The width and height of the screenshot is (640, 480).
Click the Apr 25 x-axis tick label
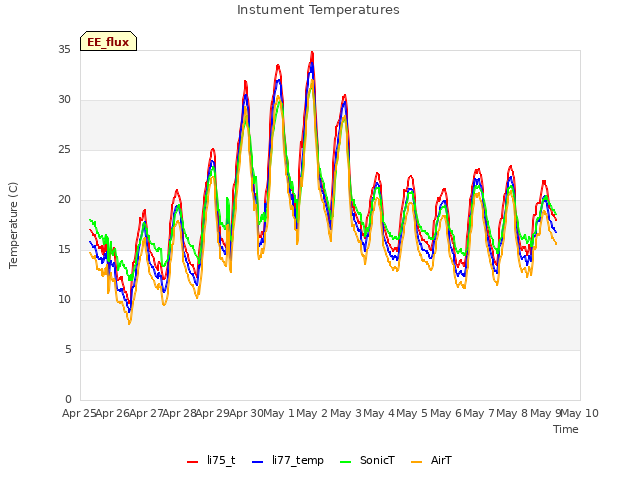(79, 413)
